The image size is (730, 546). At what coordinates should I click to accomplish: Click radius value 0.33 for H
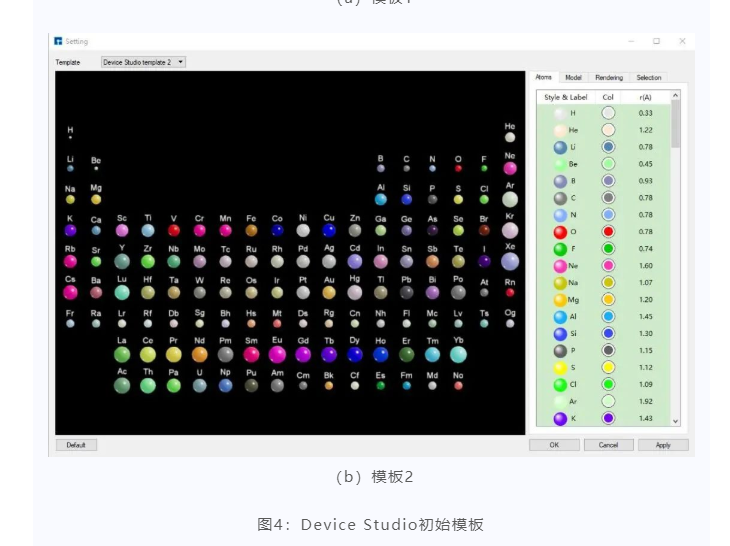[x=645, y=113]
